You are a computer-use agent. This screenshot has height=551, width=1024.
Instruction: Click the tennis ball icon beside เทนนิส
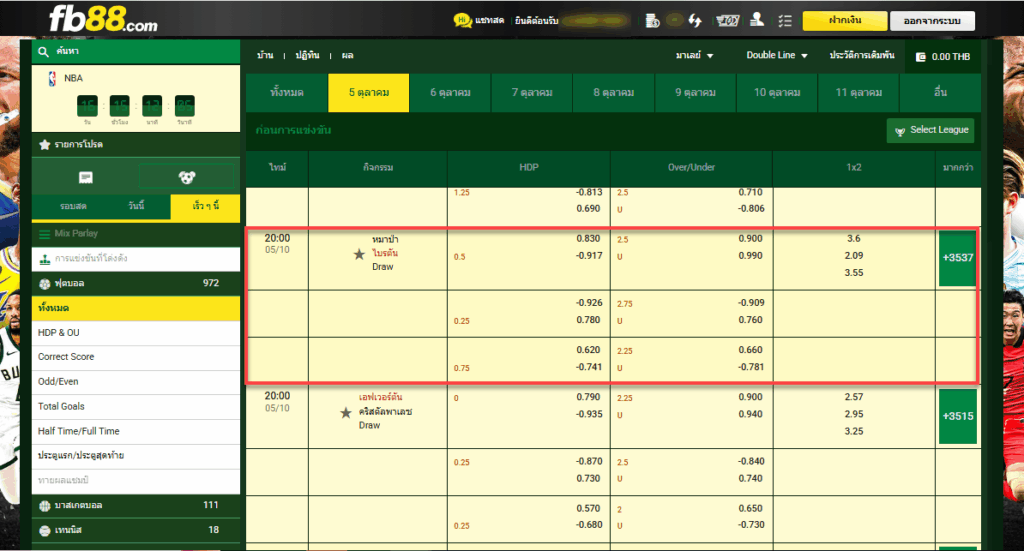point(44,531)
